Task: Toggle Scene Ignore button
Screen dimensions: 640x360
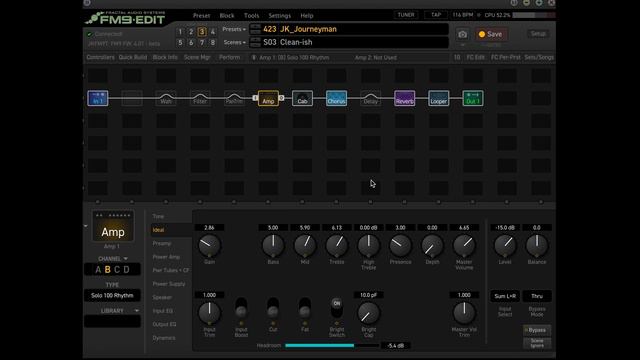Action: click(x=537, y=343)
